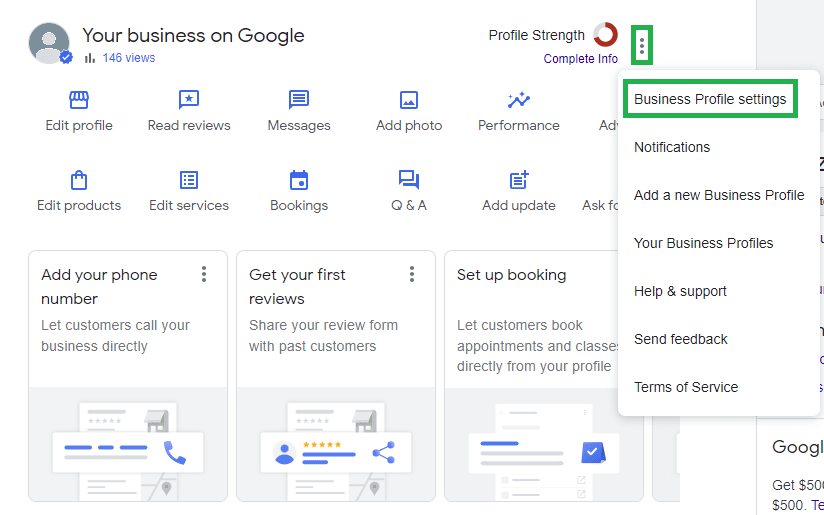Click the Profile Strength progress ring
824x515 pixels.
point(605,35)
